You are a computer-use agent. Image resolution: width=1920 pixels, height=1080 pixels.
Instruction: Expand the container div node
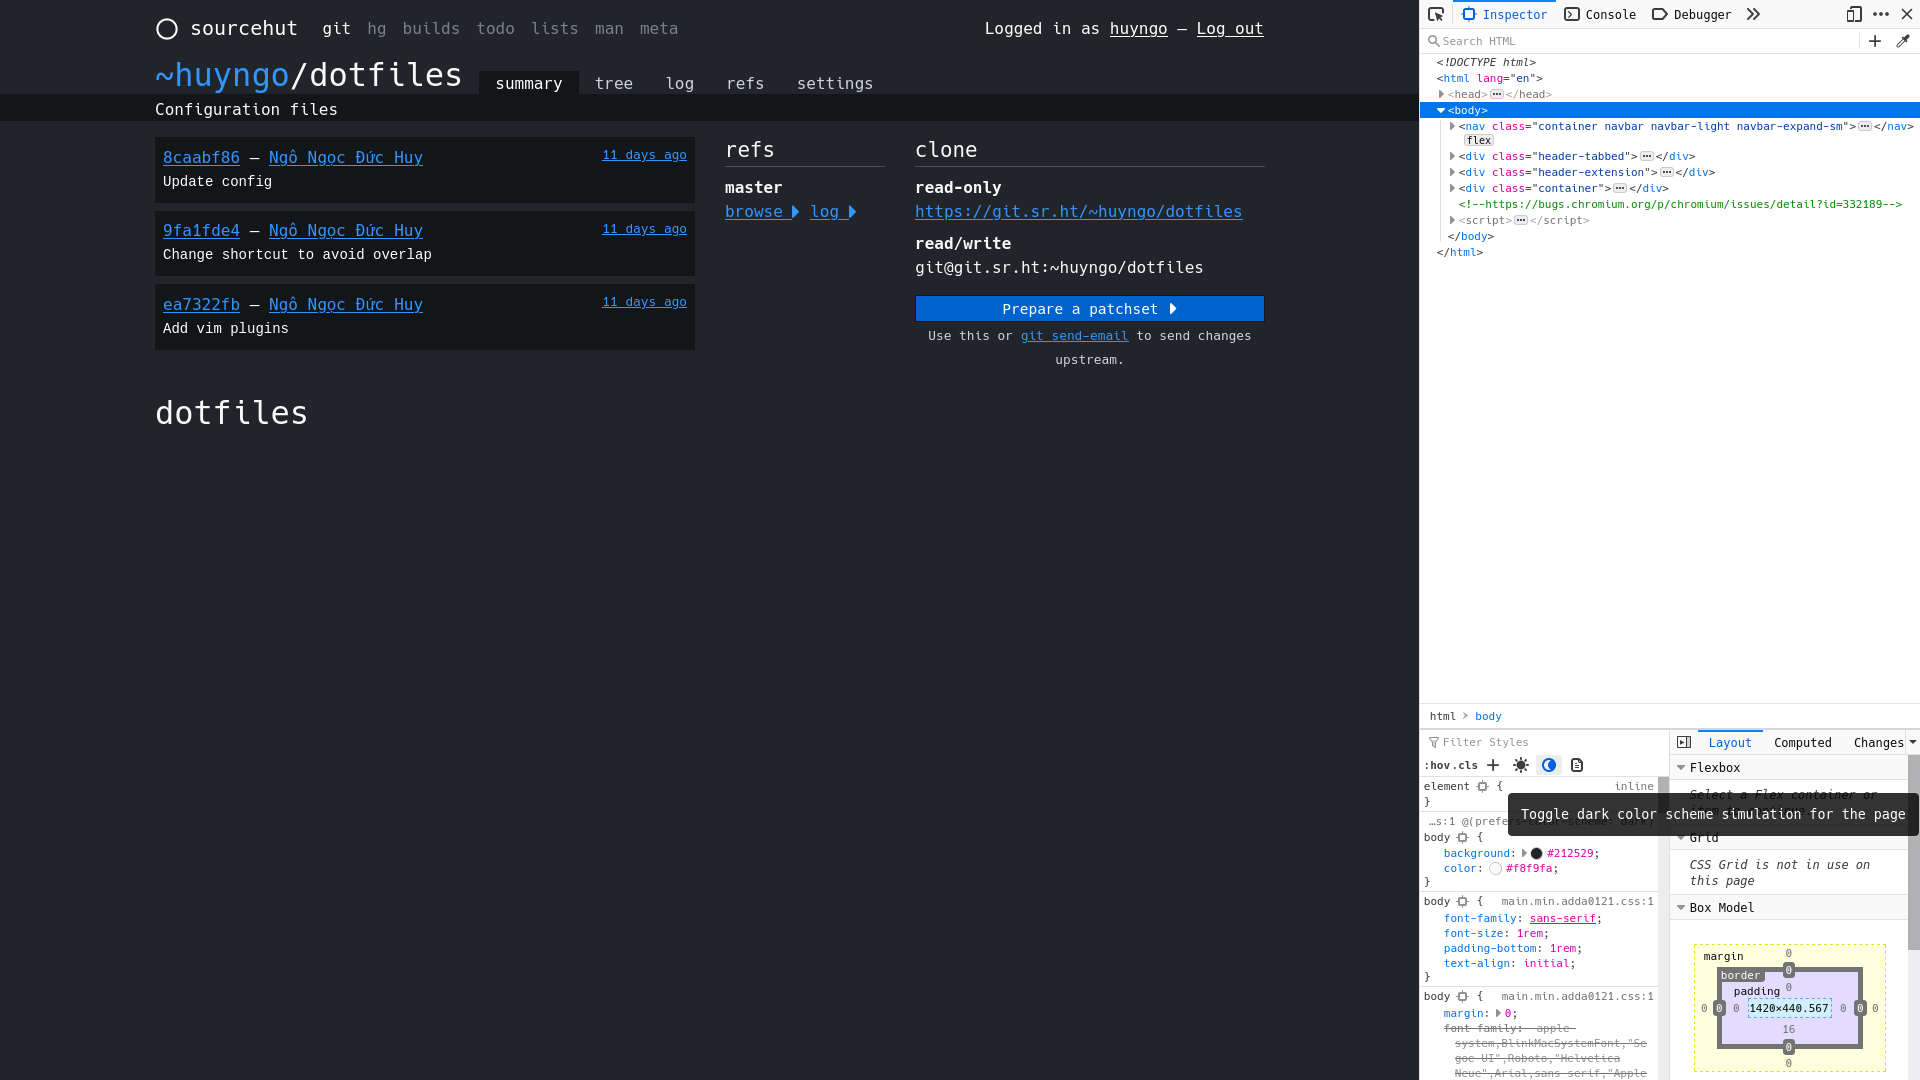tap(1452, 188)
